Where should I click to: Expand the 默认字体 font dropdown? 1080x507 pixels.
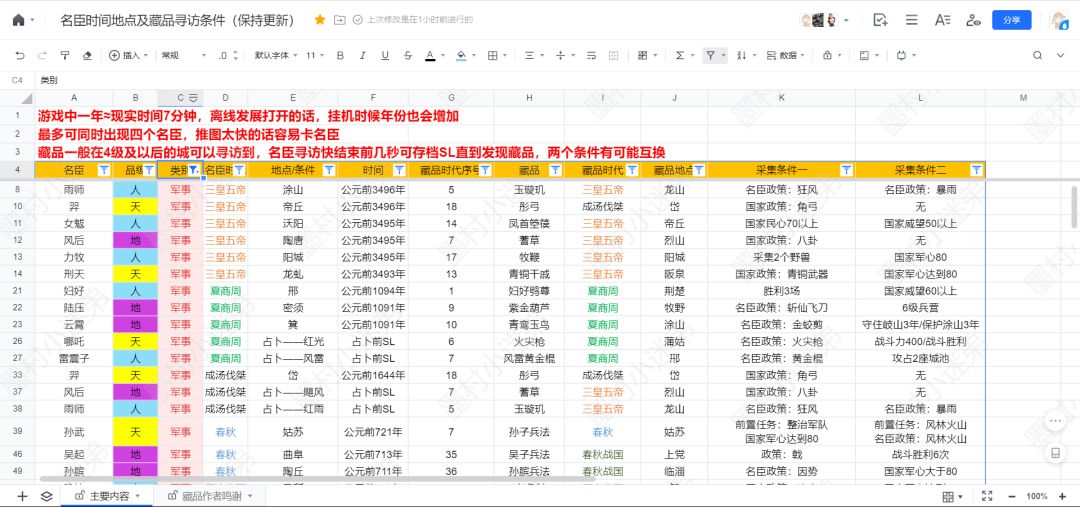[x=276, y=56]
